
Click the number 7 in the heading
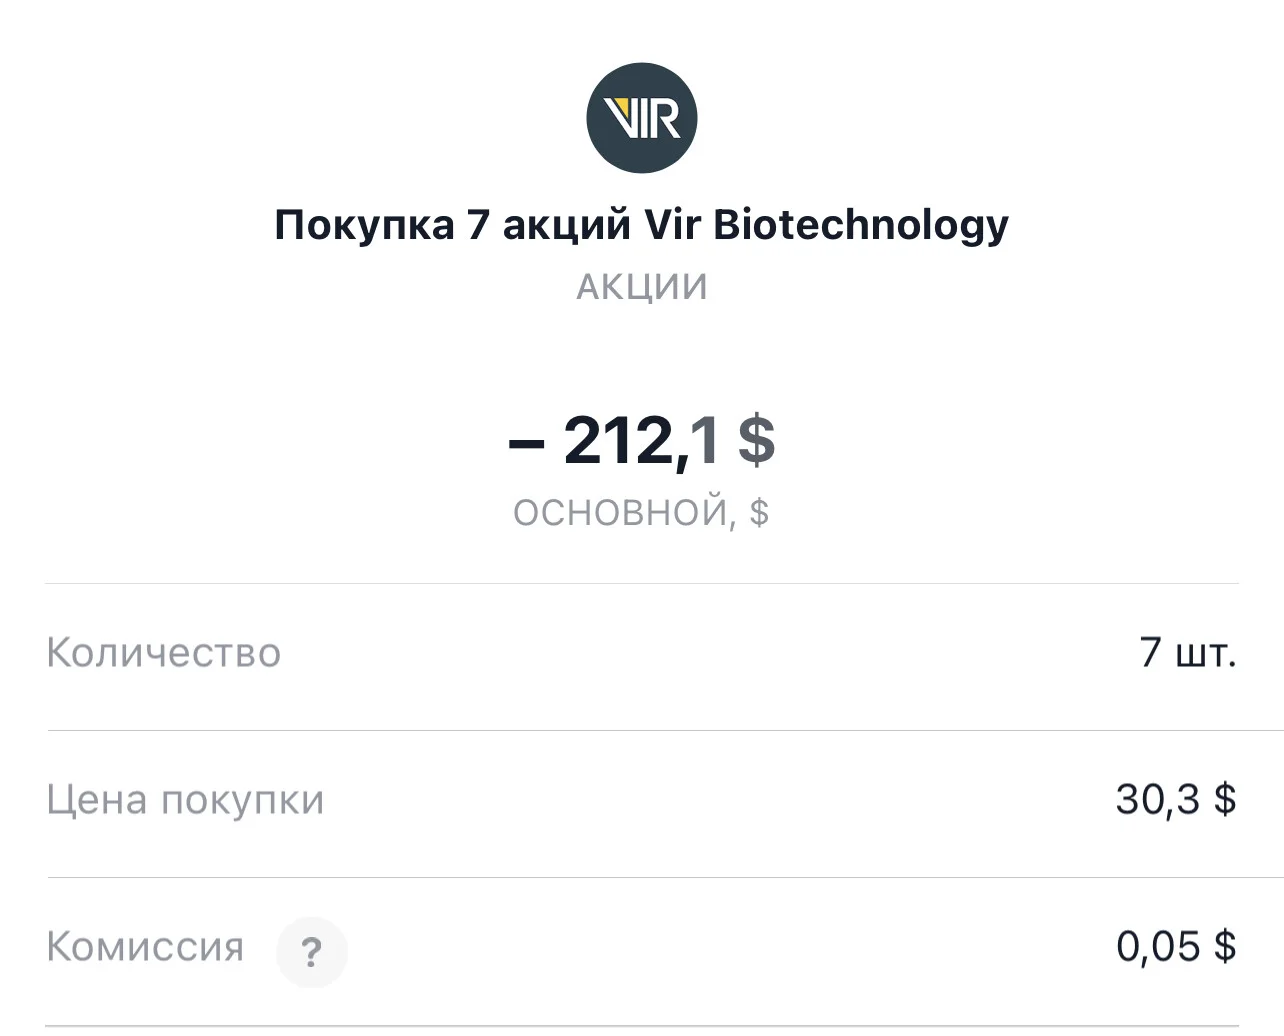[x=478, y=225]
